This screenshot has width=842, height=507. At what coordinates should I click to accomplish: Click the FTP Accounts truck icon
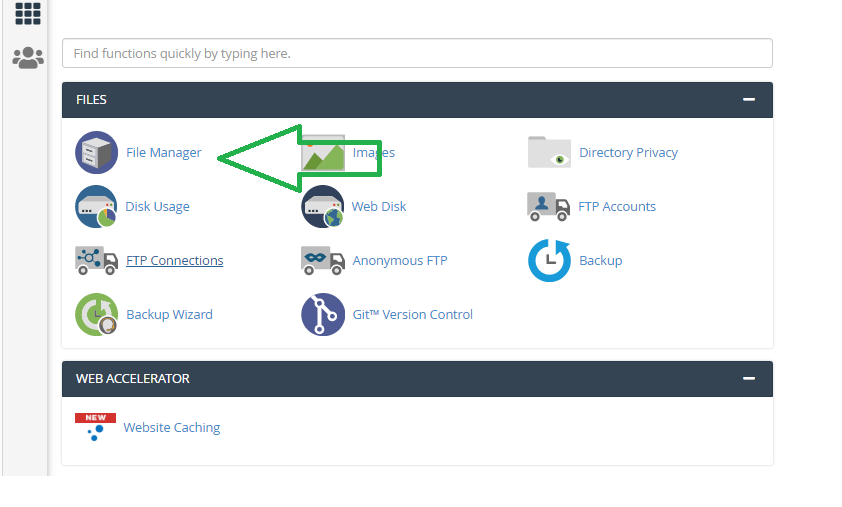[x=548, y=207]
